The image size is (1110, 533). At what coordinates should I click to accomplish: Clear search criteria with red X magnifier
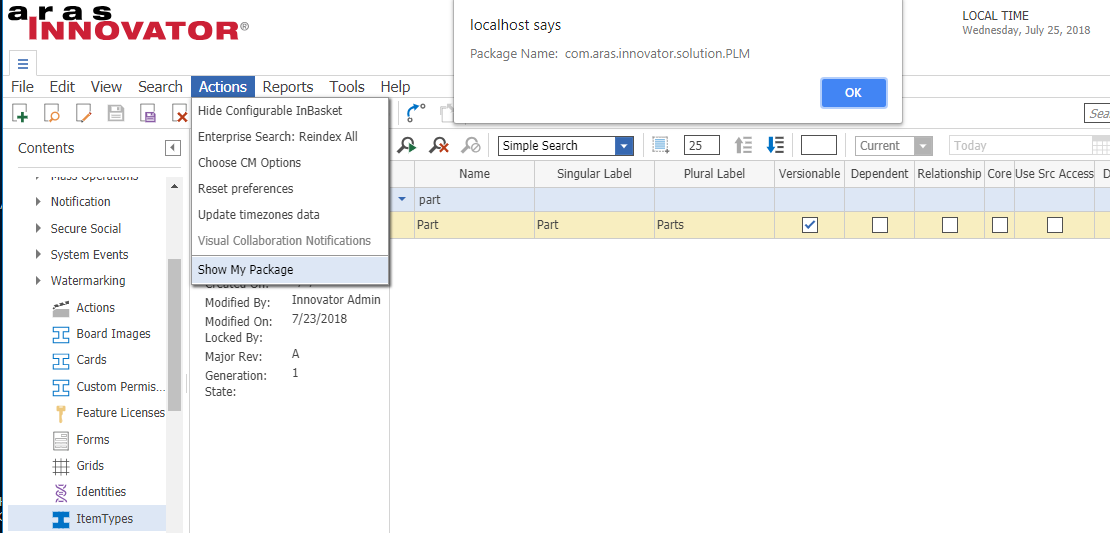439,146
